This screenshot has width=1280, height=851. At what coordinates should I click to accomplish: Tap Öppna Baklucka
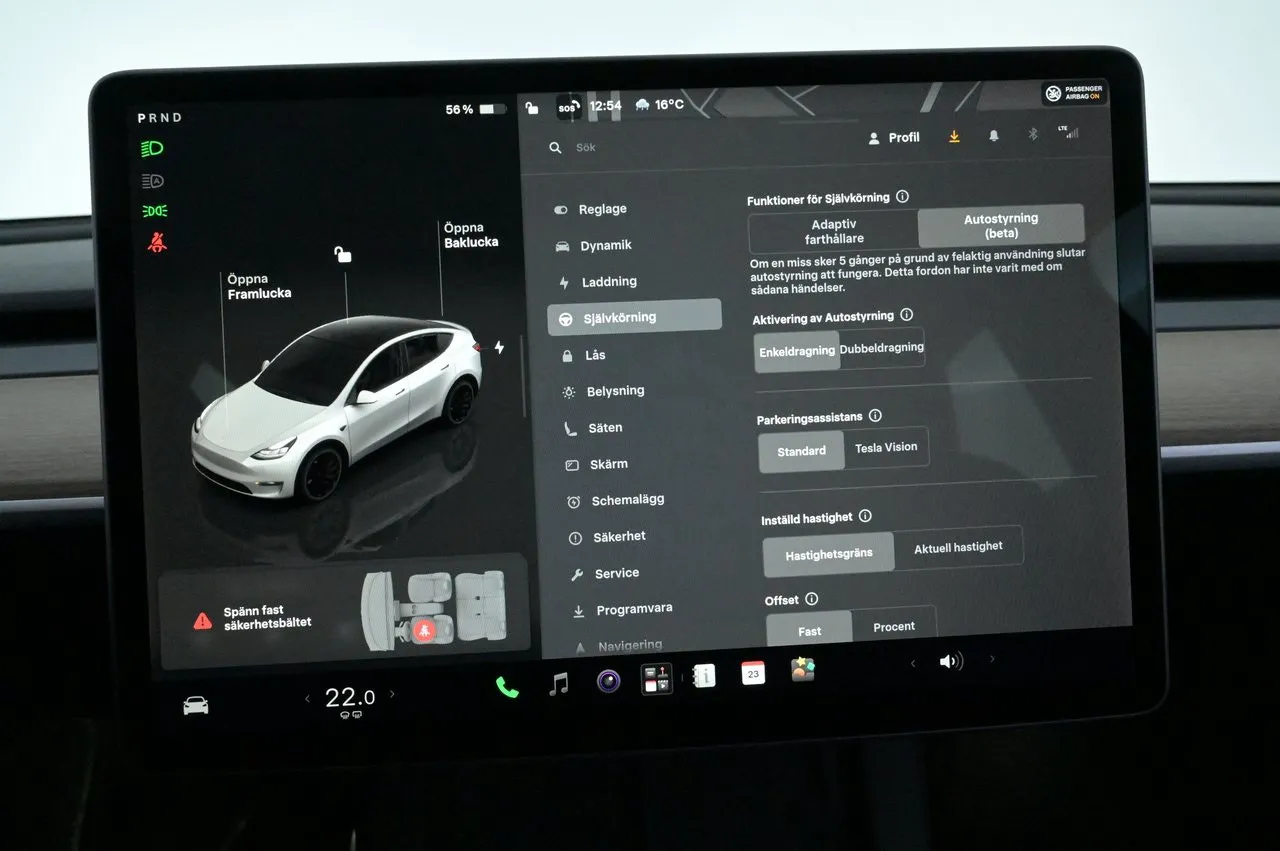pyautogui.click(x=471, y=235)
